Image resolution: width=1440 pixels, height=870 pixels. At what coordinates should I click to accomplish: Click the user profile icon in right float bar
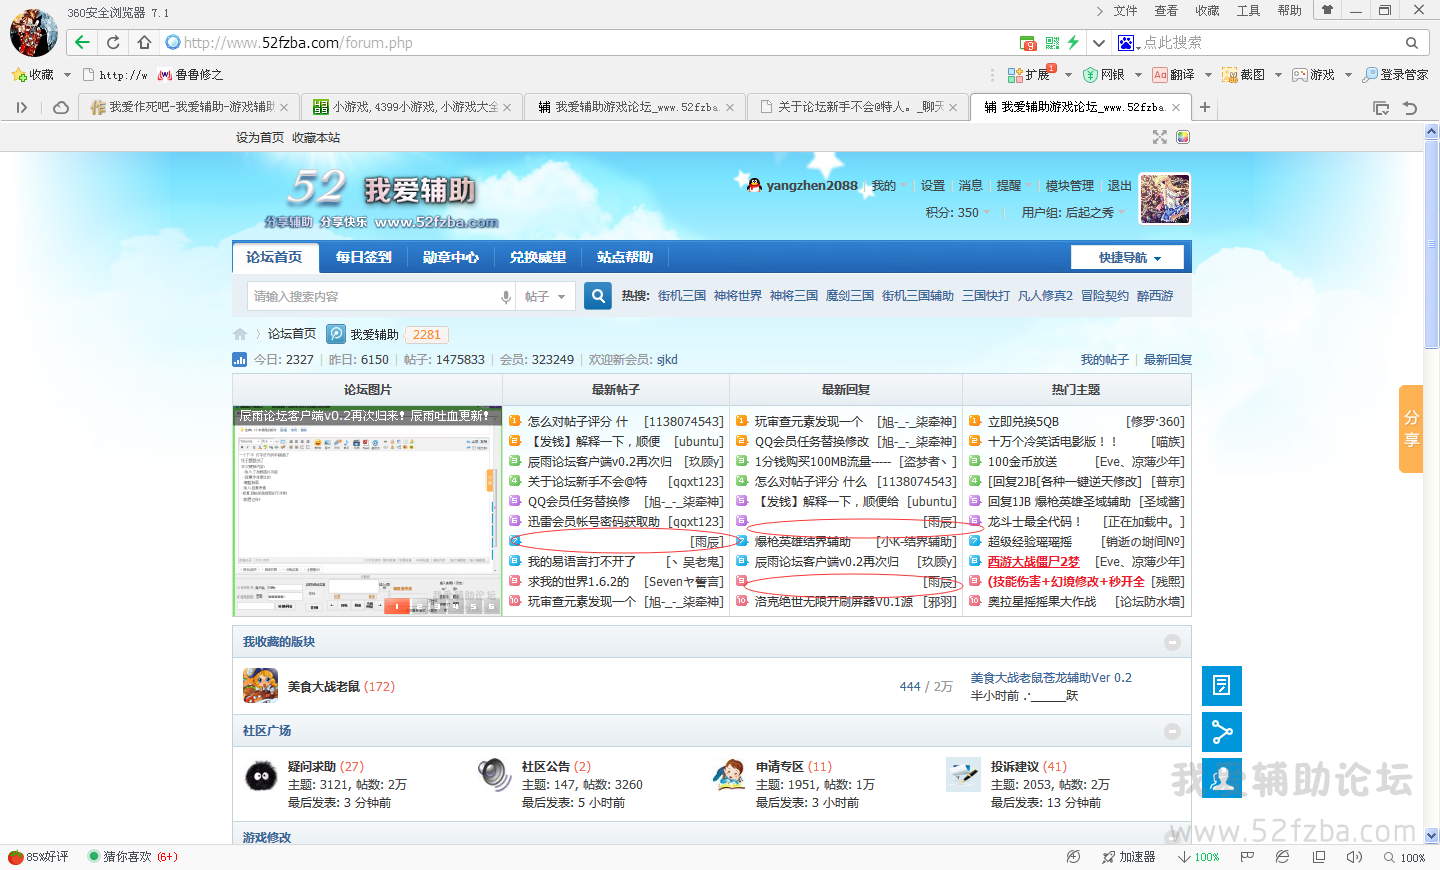pos(1222,778)
